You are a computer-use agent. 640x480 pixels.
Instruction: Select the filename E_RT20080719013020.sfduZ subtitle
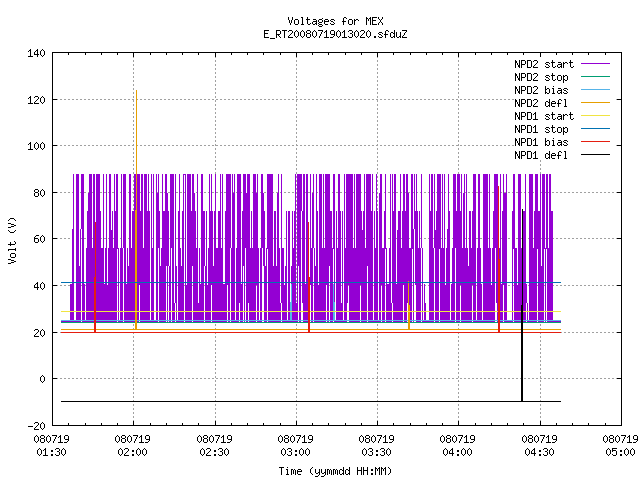coord(335,34)
